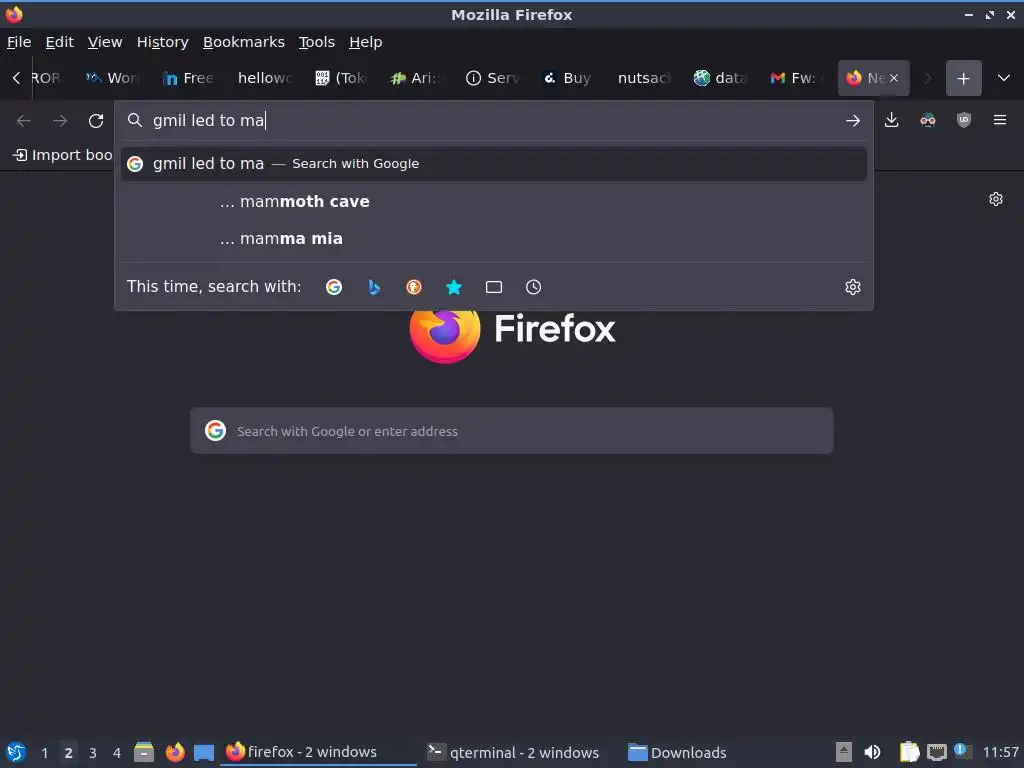Viewport: 1024px width, 768px height.
Task: Open new tab page personalize gear
Action: point(996,199)
